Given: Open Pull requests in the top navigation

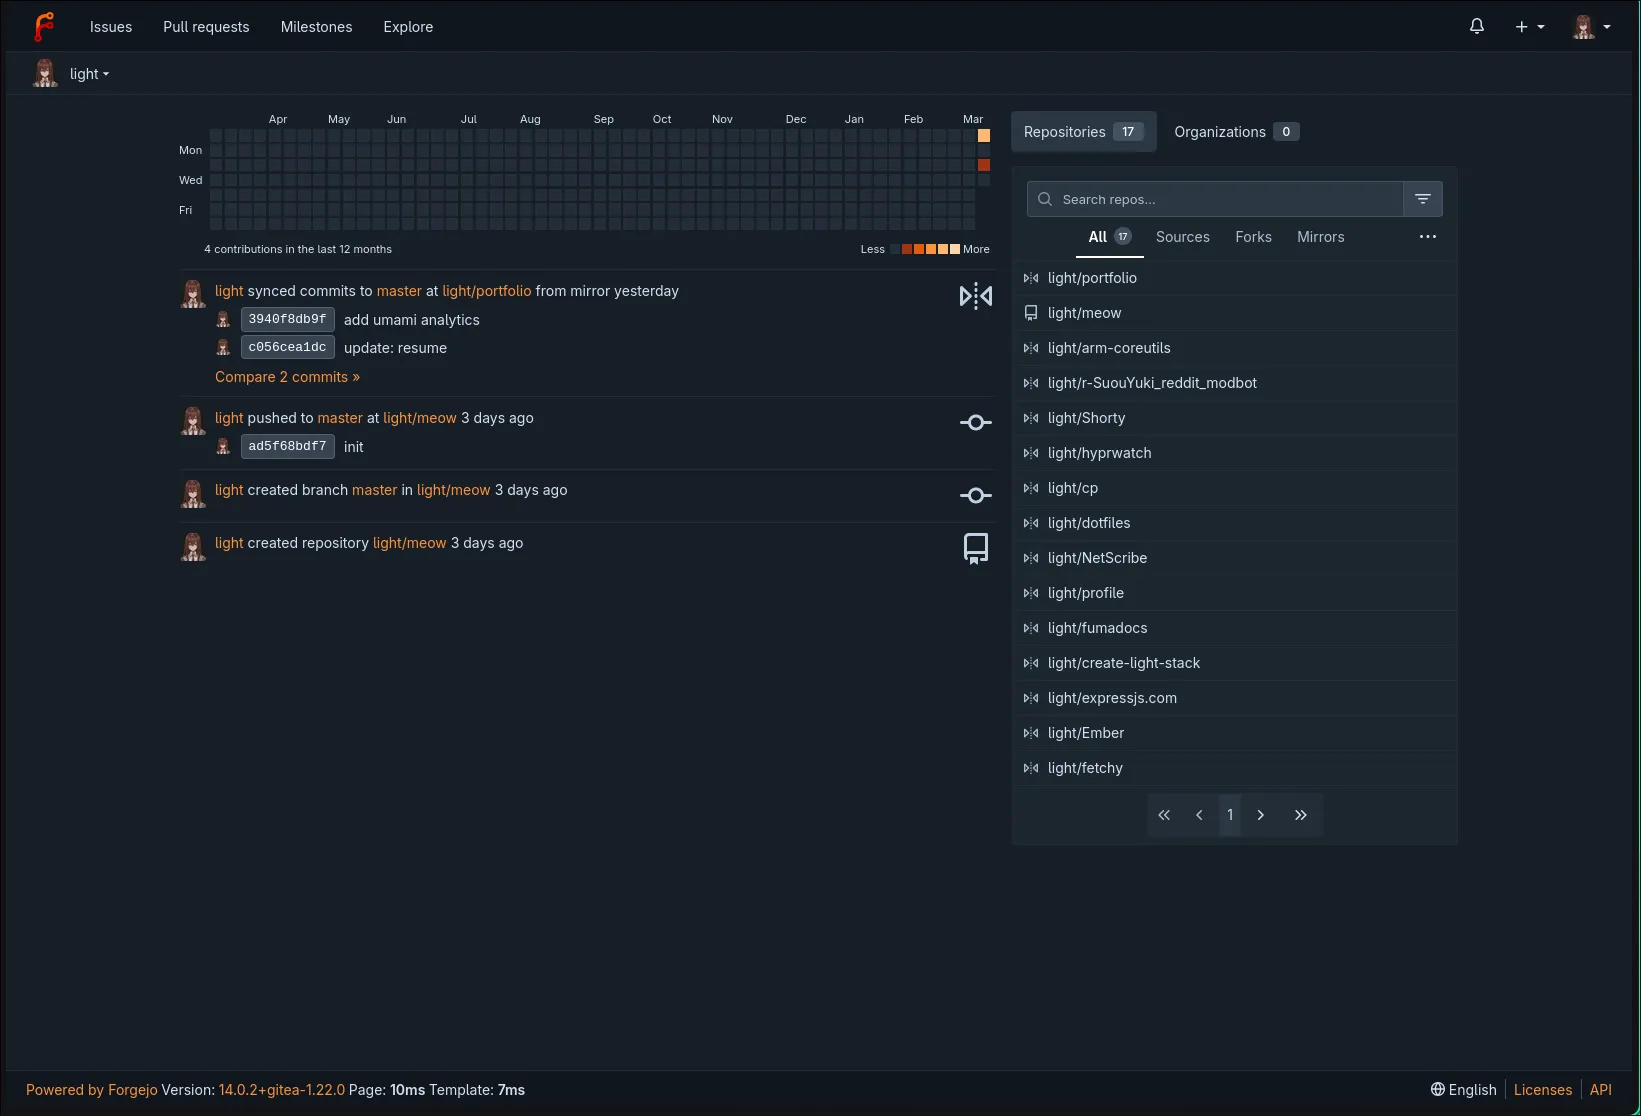Looking at the screenshot, I should click(206, 27).
